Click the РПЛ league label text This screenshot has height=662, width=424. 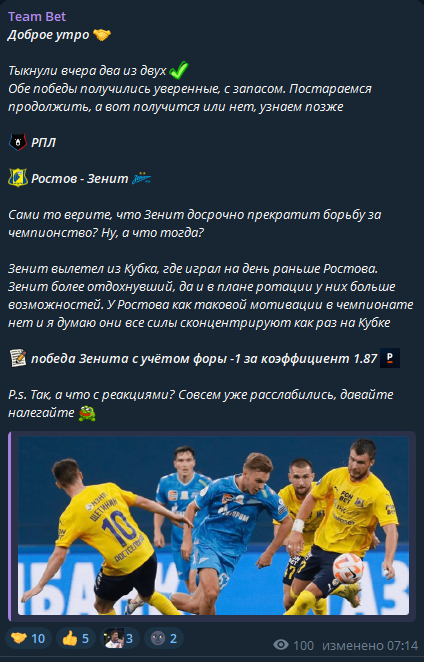tap(43, 143)
